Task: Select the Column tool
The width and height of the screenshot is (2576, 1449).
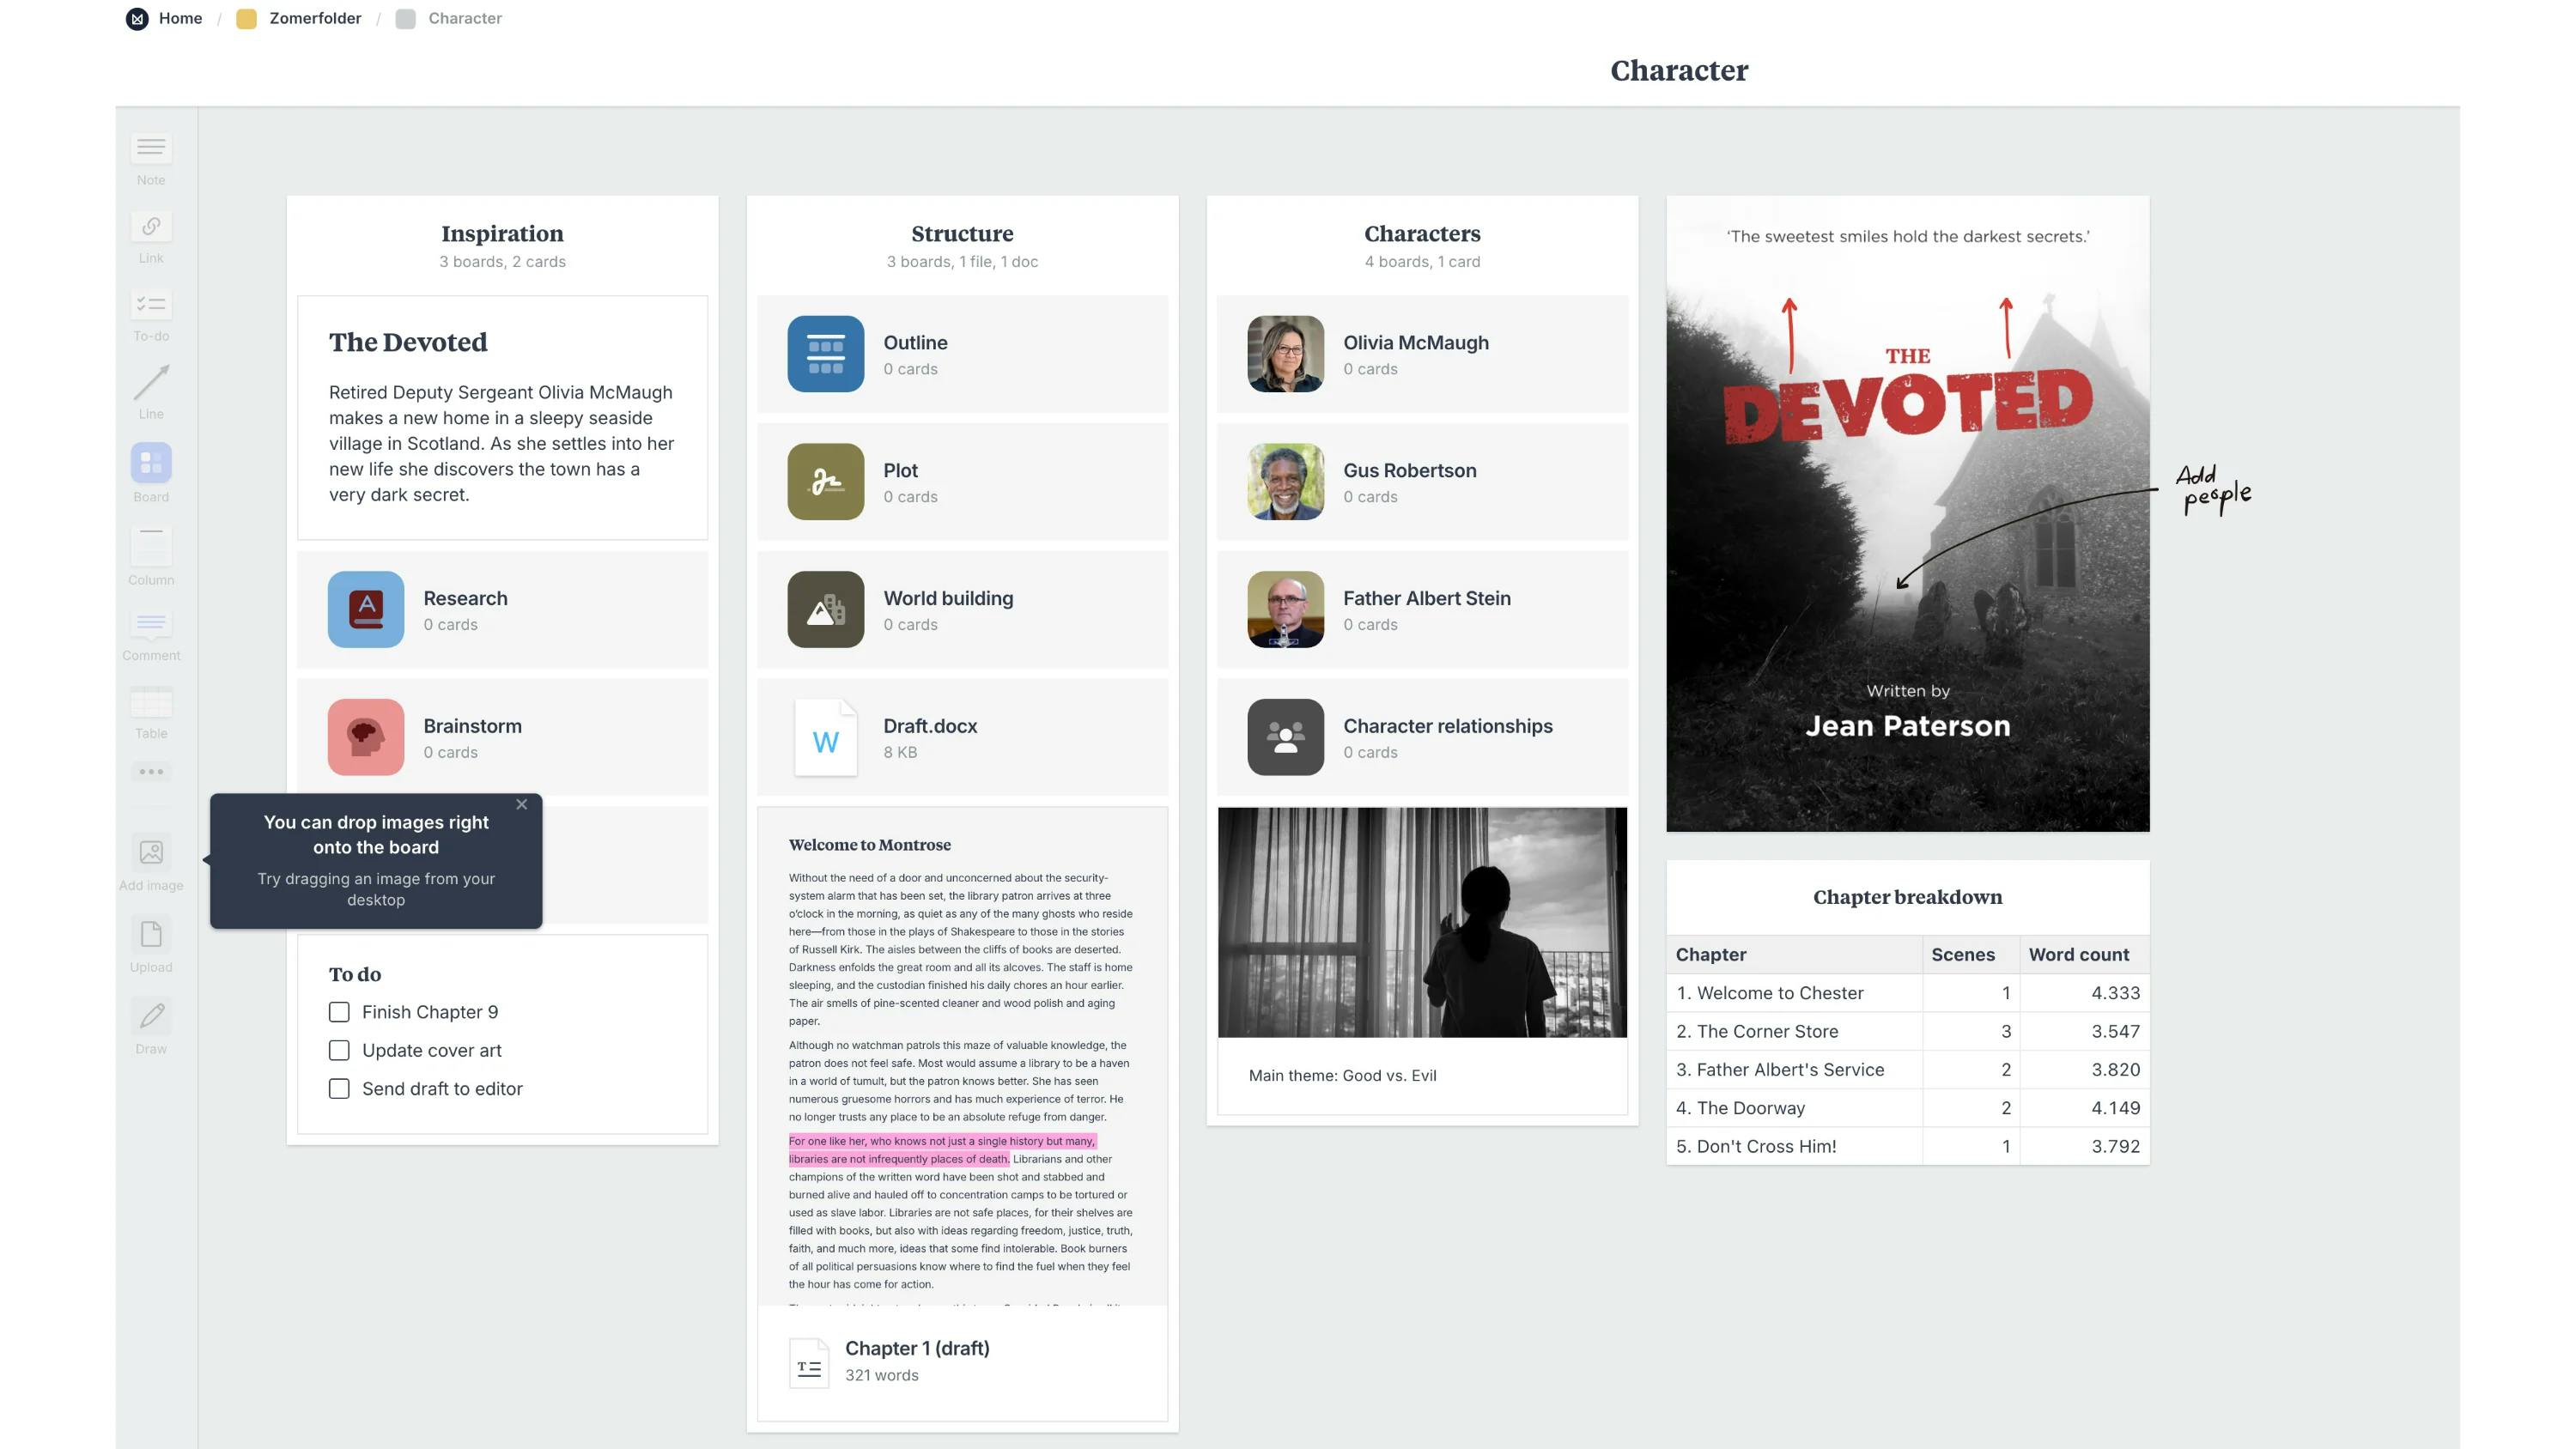Action: click(151, 546)
